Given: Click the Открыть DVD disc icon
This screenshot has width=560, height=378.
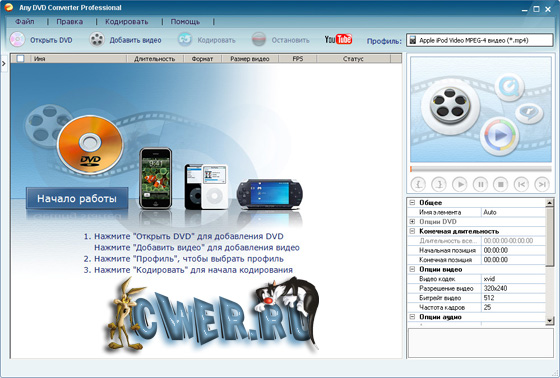Looking at the screenshot, I should click(17, 39).
